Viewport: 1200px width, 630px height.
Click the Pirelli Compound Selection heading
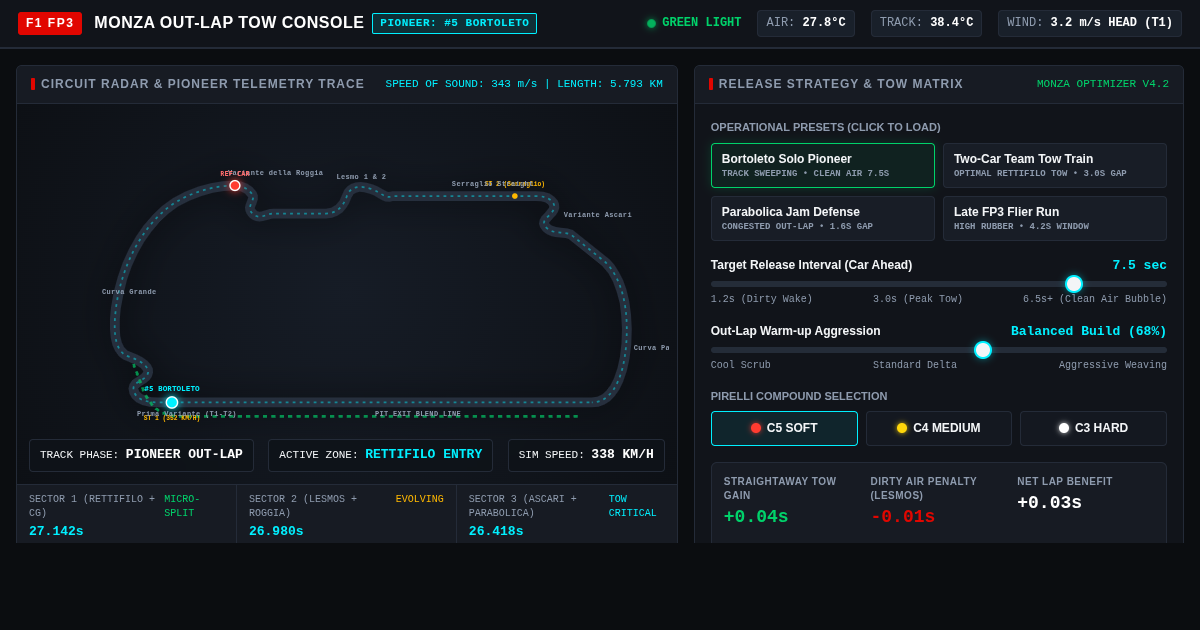tap(799, 396)
